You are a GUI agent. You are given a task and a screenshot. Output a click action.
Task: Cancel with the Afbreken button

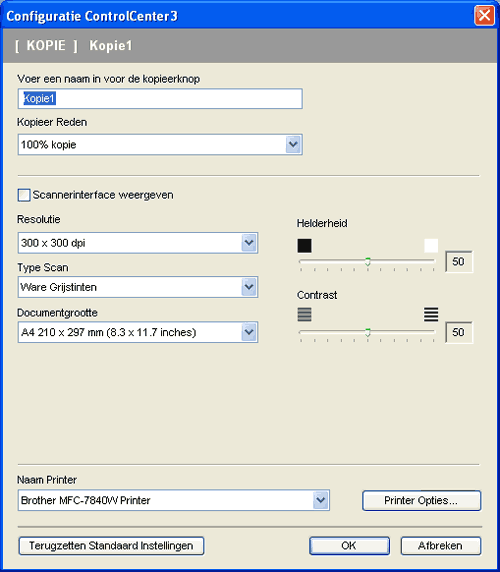click(x=441, y=545)
